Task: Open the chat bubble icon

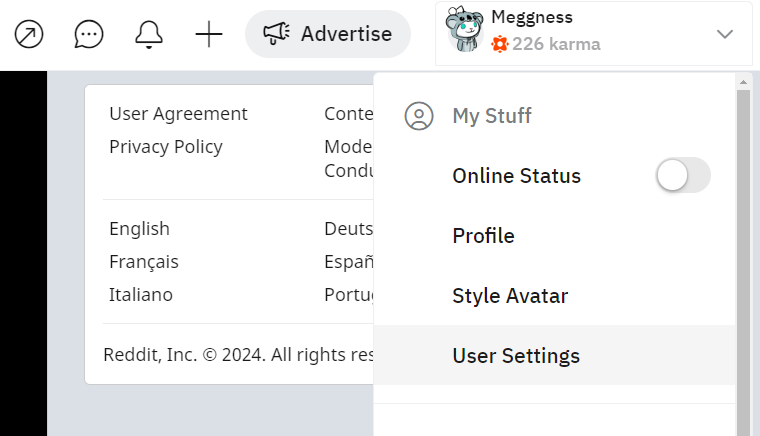Action: pyautogui.click(x=89, y=35)
